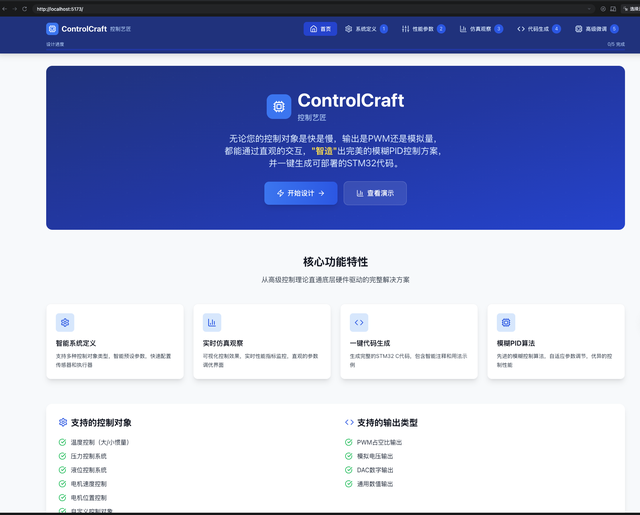Click the 支持的控制对象 heading
640x515 pixels.
(x=101, y=423)
